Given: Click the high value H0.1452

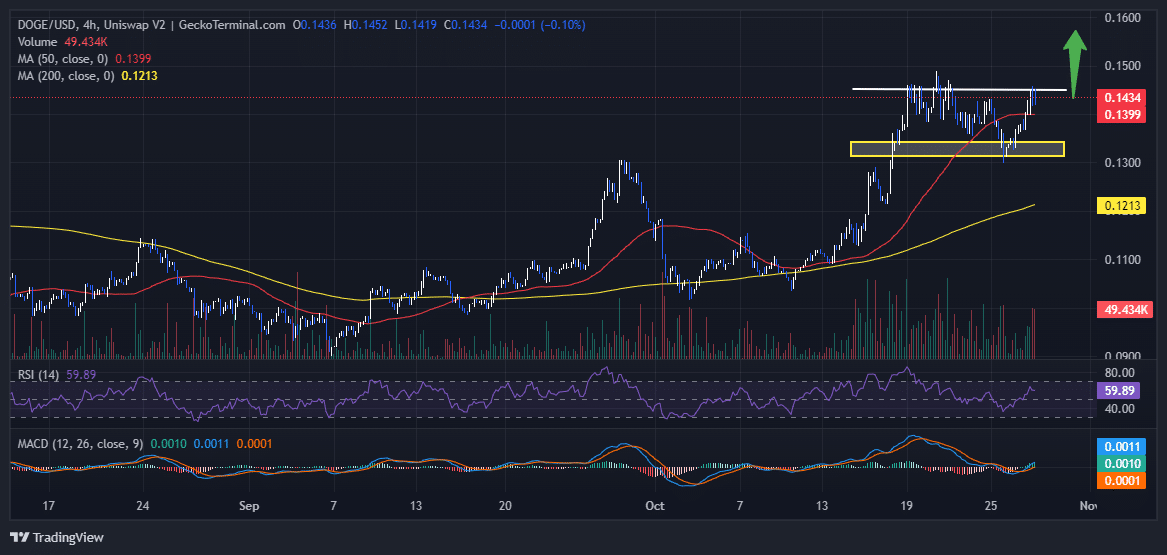Looking at the screenshot, I should pyautogui.click(x=366, y=25).
